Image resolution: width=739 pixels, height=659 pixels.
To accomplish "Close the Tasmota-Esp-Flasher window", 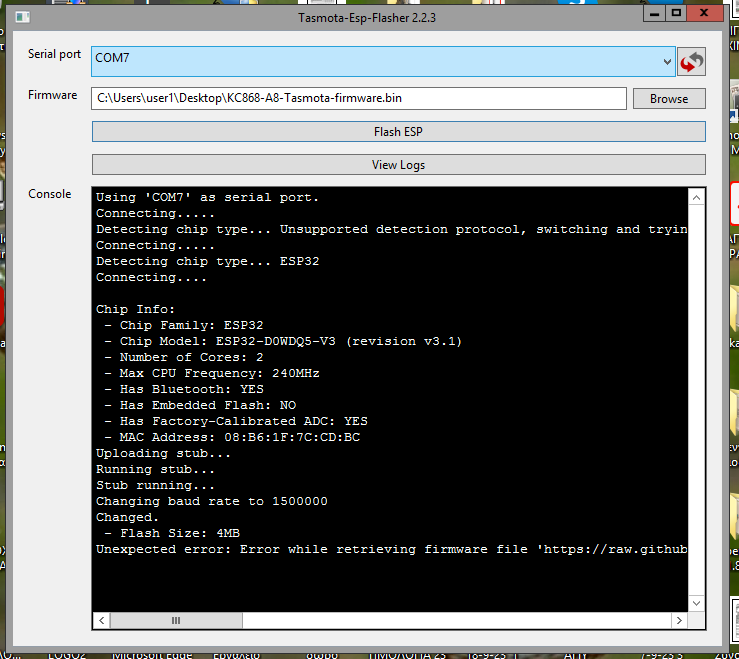I will 708,14.
